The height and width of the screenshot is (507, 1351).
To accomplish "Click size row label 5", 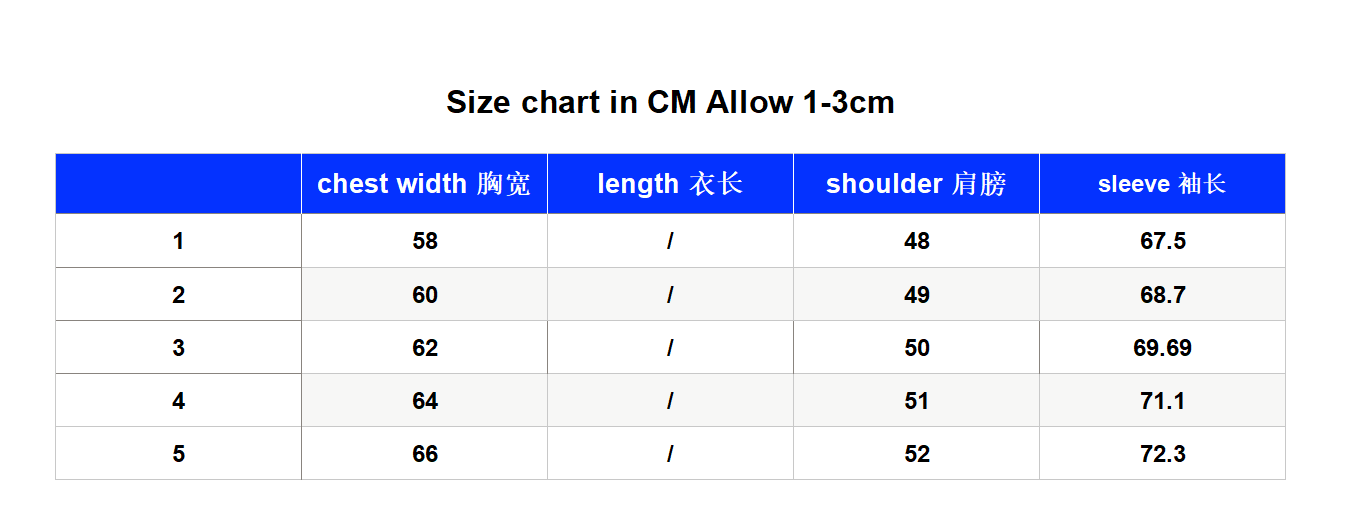I will 178,454.
